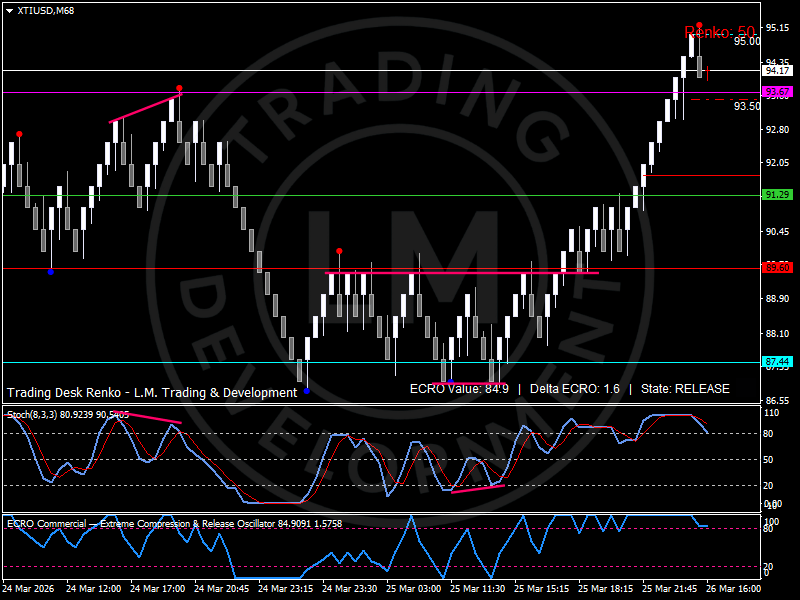This screenshot has height=600, width=800.
Task: Click the 25 Mar 15:15 time label
Action: point(541,588)
